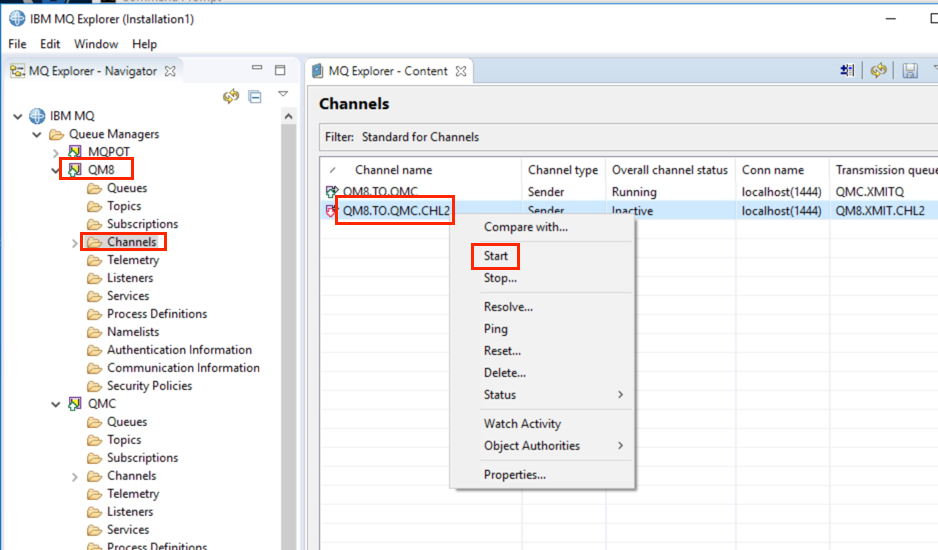Select Authentication Information folder

click(x=179, y=350)
